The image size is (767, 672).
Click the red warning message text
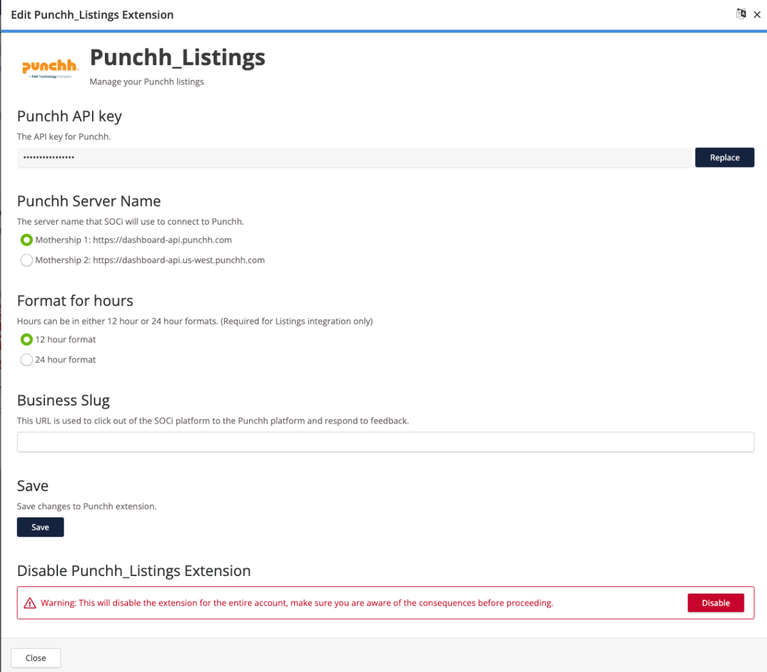coord(297,603)
